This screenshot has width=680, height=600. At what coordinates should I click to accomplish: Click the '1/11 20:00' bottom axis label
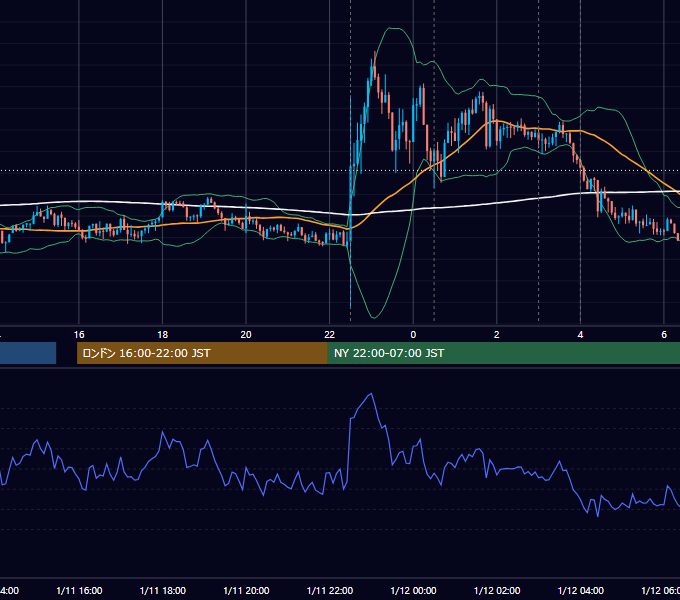(246, 590)
